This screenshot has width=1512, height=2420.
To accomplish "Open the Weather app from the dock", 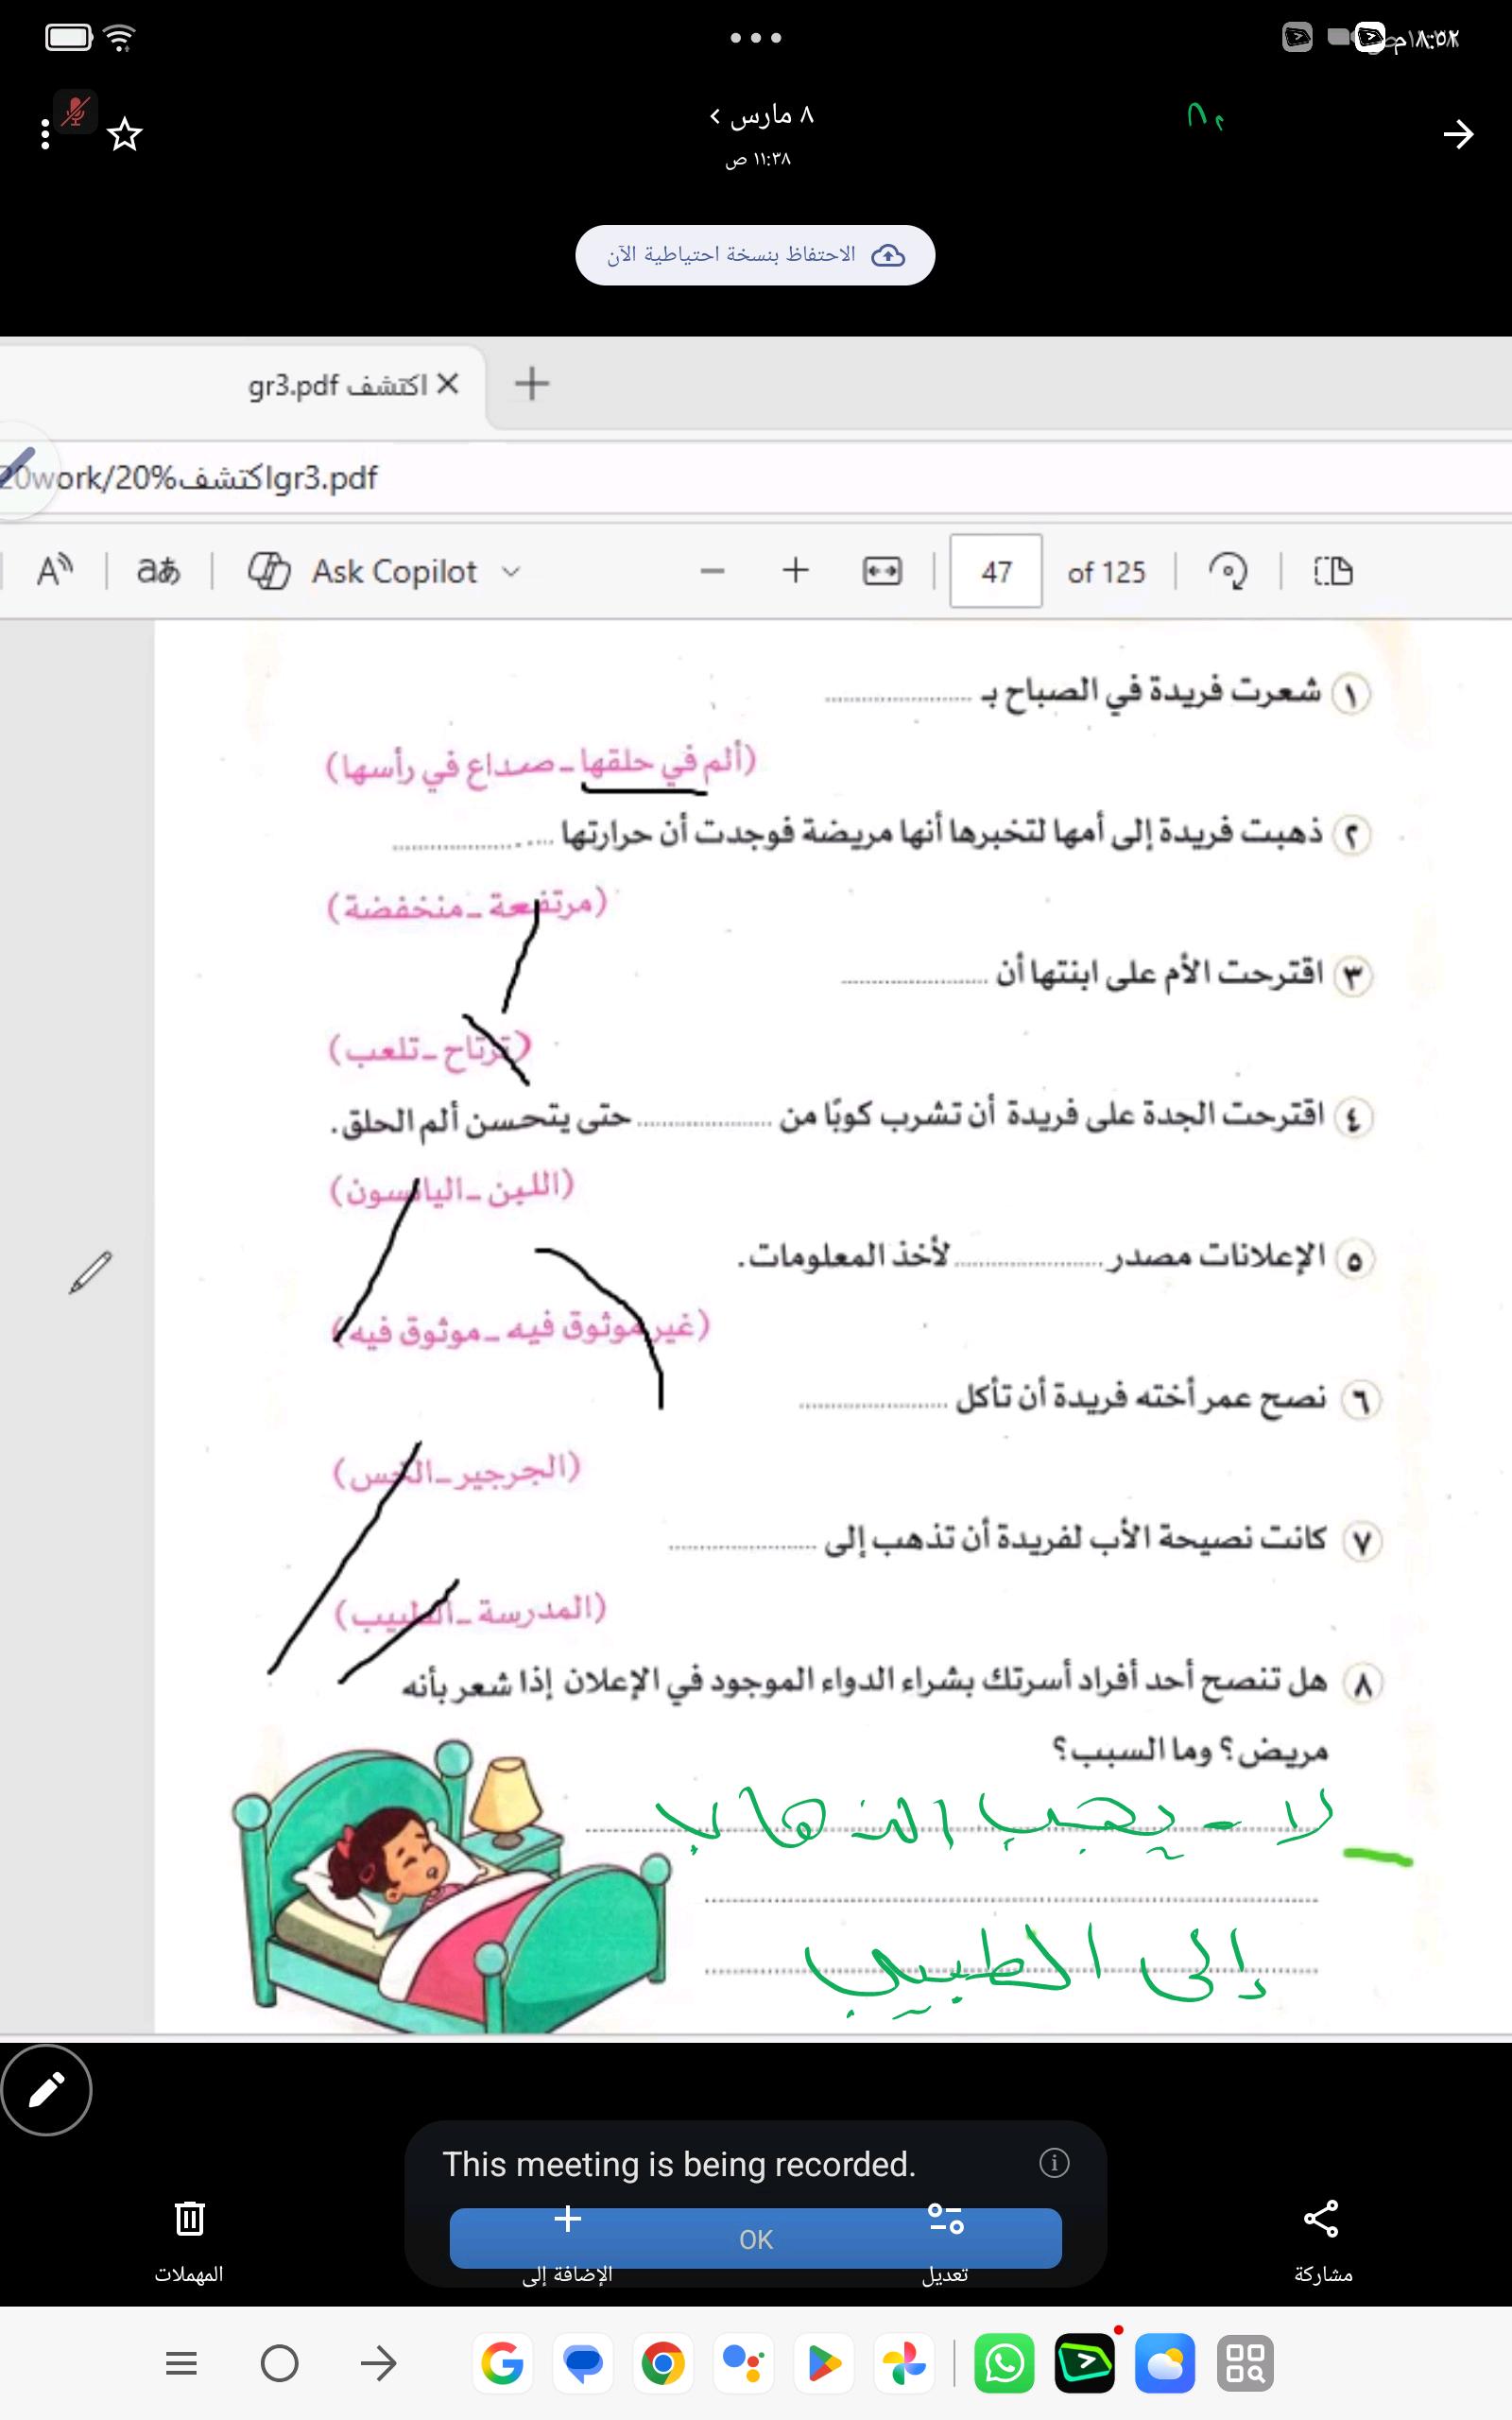I will pyautogui.click(x=1165, y=2363).
